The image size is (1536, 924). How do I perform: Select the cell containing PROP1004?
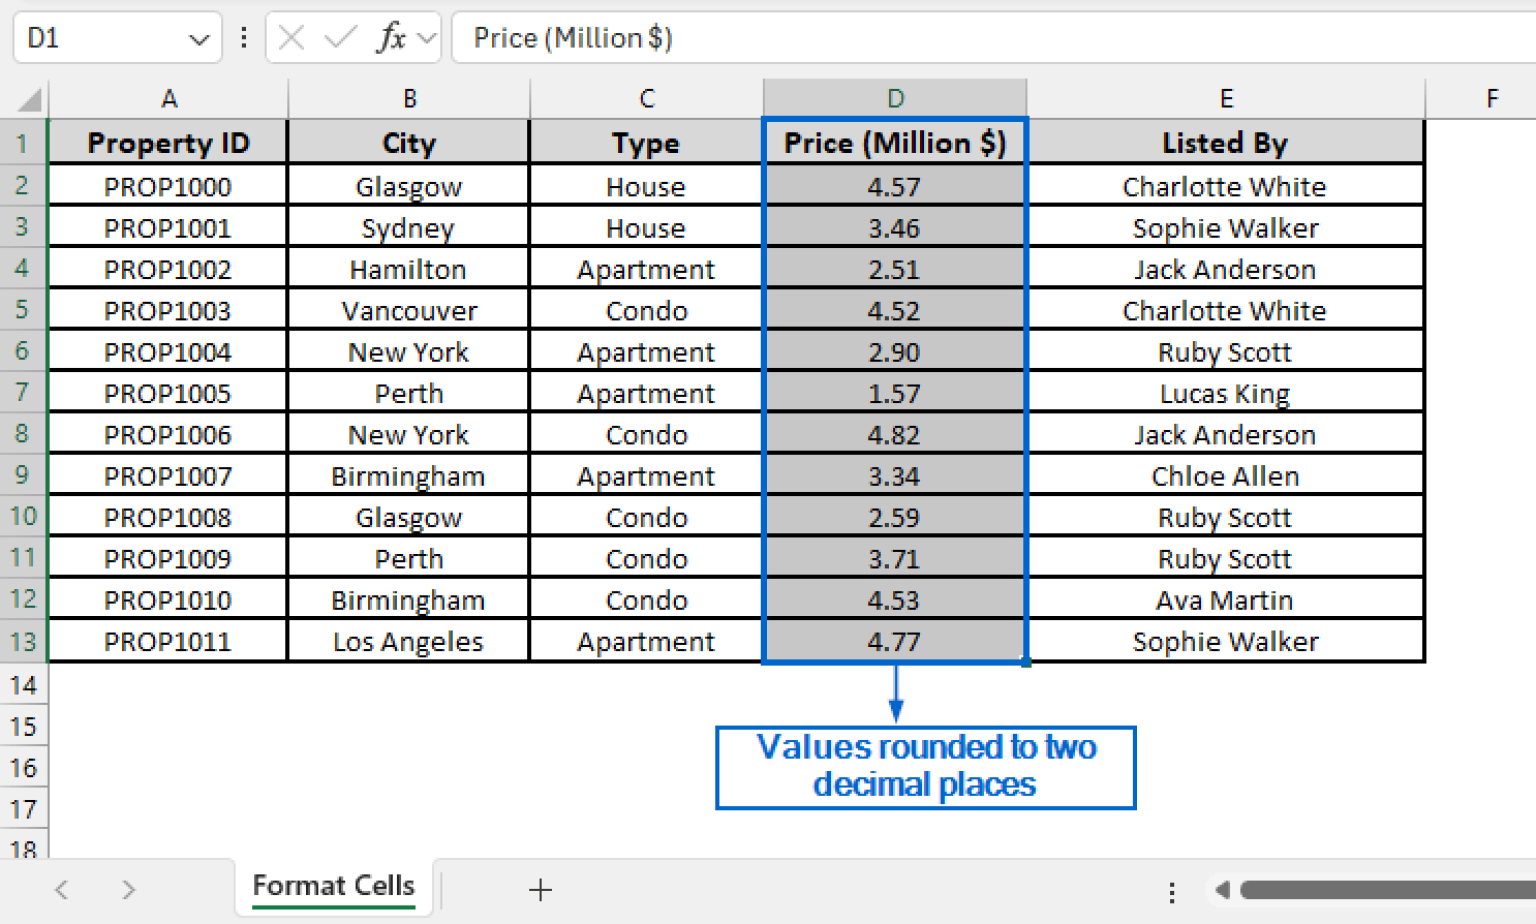167,351
